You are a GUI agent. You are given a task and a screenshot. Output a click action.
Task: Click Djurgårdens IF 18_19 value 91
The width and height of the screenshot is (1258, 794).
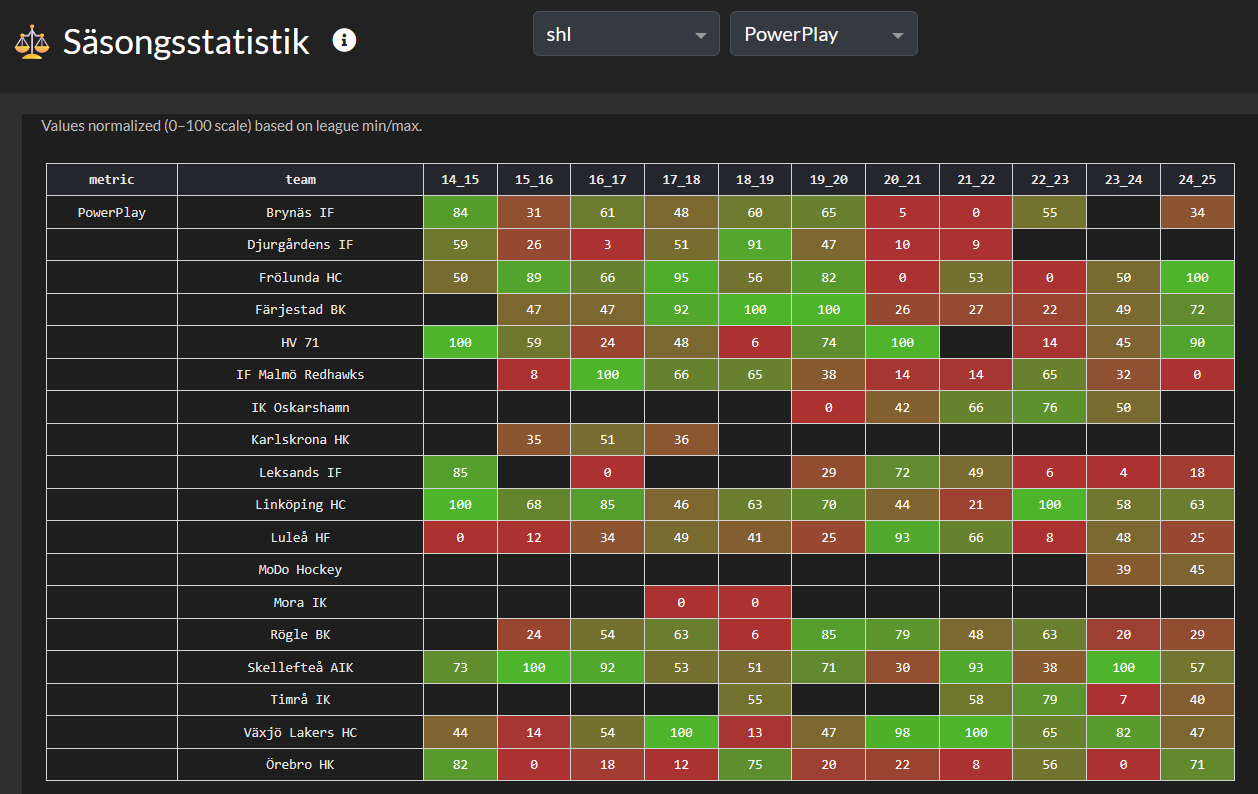tap(755, 245)
